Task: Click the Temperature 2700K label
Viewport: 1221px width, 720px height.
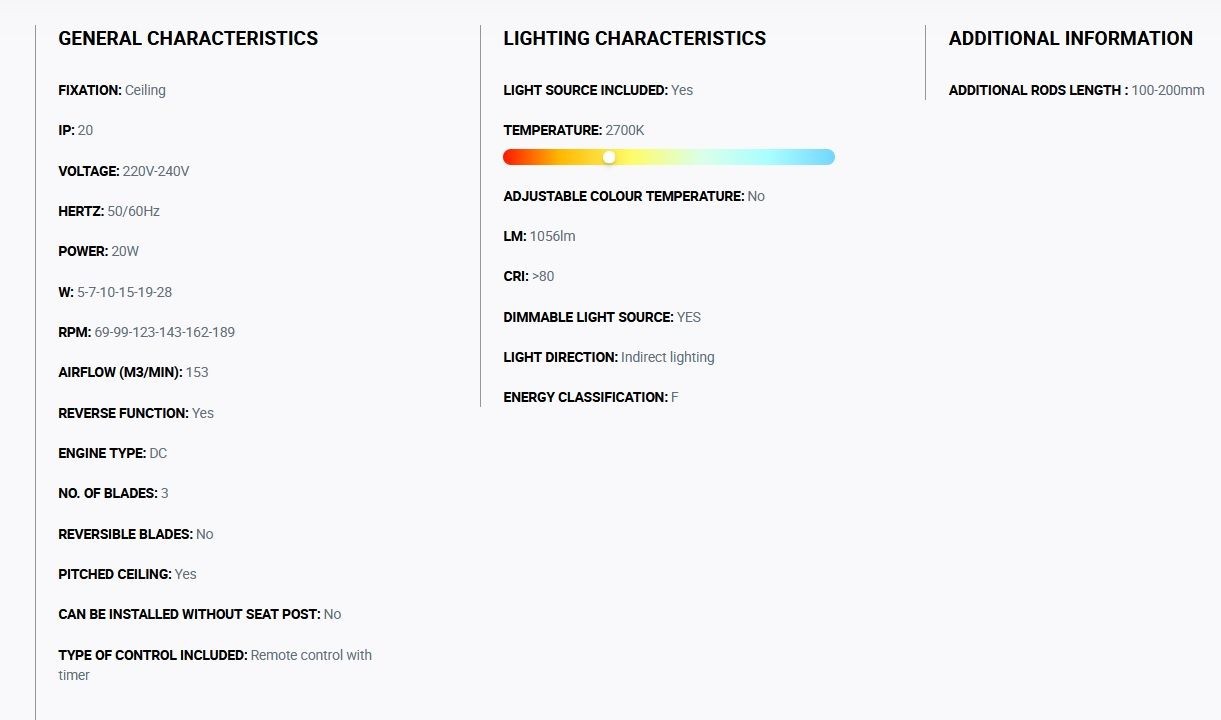Action: (x=573, y=130)
